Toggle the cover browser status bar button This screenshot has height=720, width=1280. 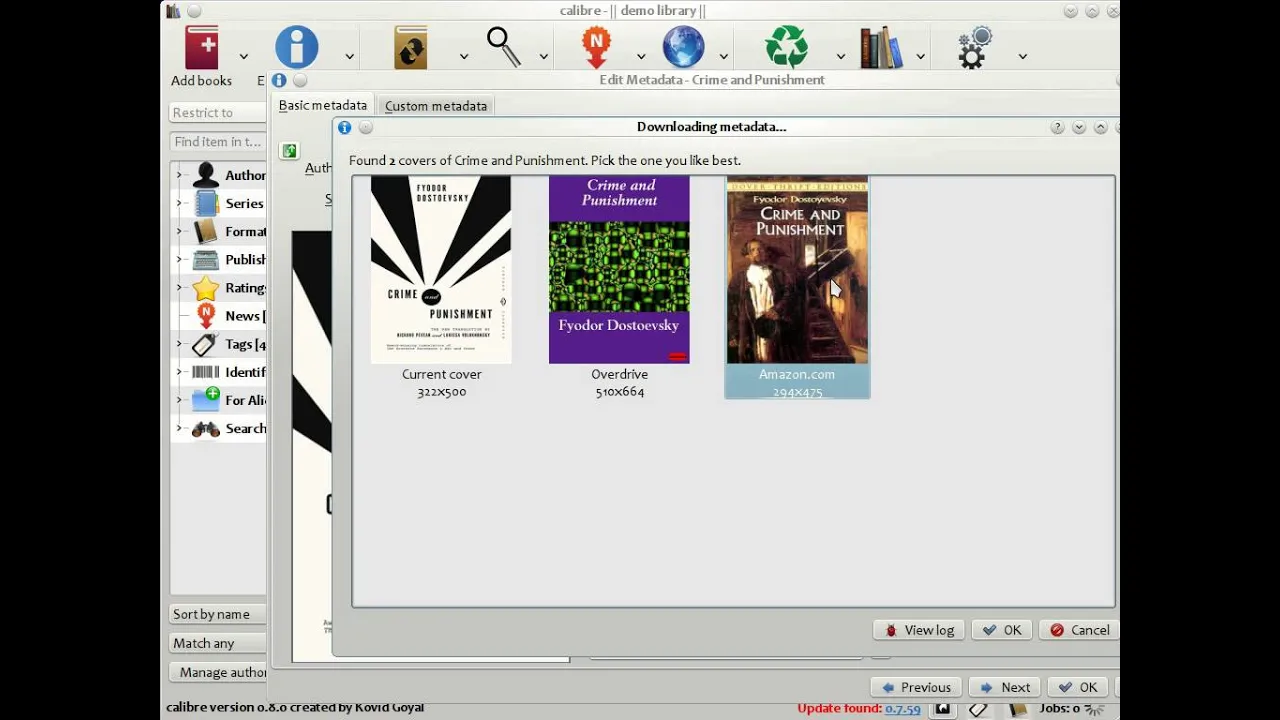coord(943,709)
